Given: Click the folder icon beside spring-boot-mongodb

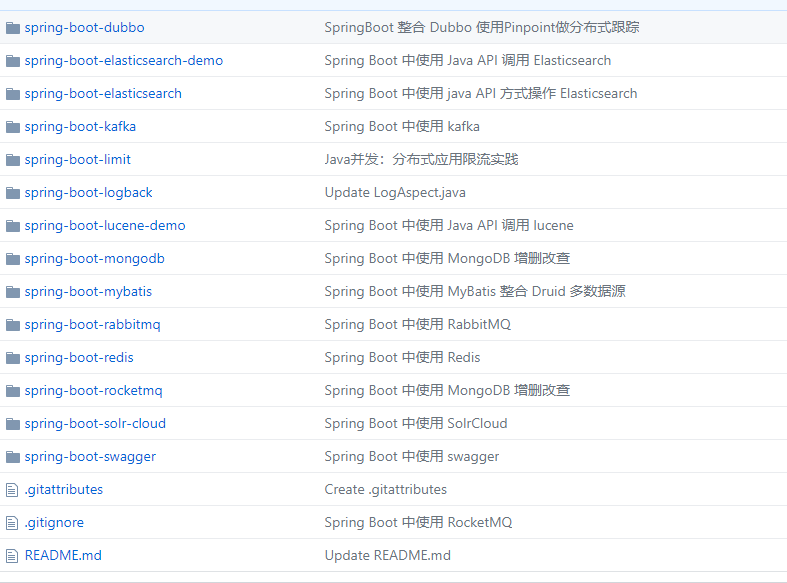Looking at the screenshot, I should coord(13,259).
